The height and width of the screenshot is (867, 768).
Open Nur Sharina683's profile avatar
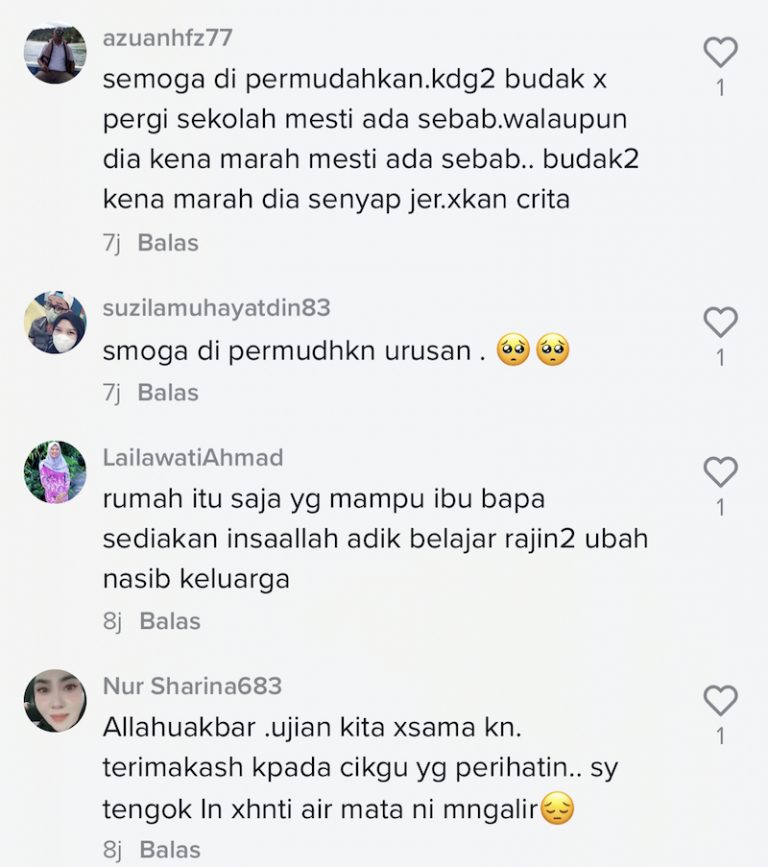point(55,701)
